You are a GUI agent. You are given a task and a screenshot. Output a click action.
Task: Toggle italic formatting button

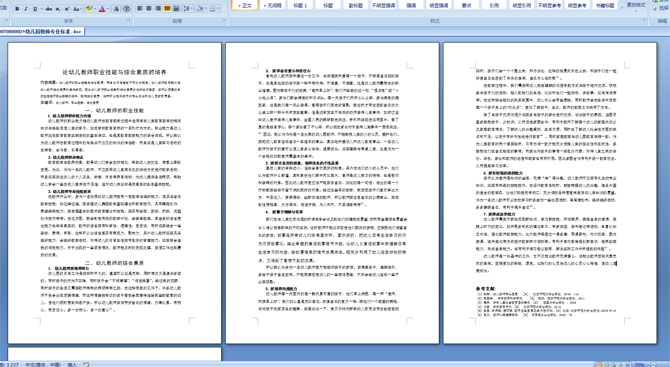point(26,9)
